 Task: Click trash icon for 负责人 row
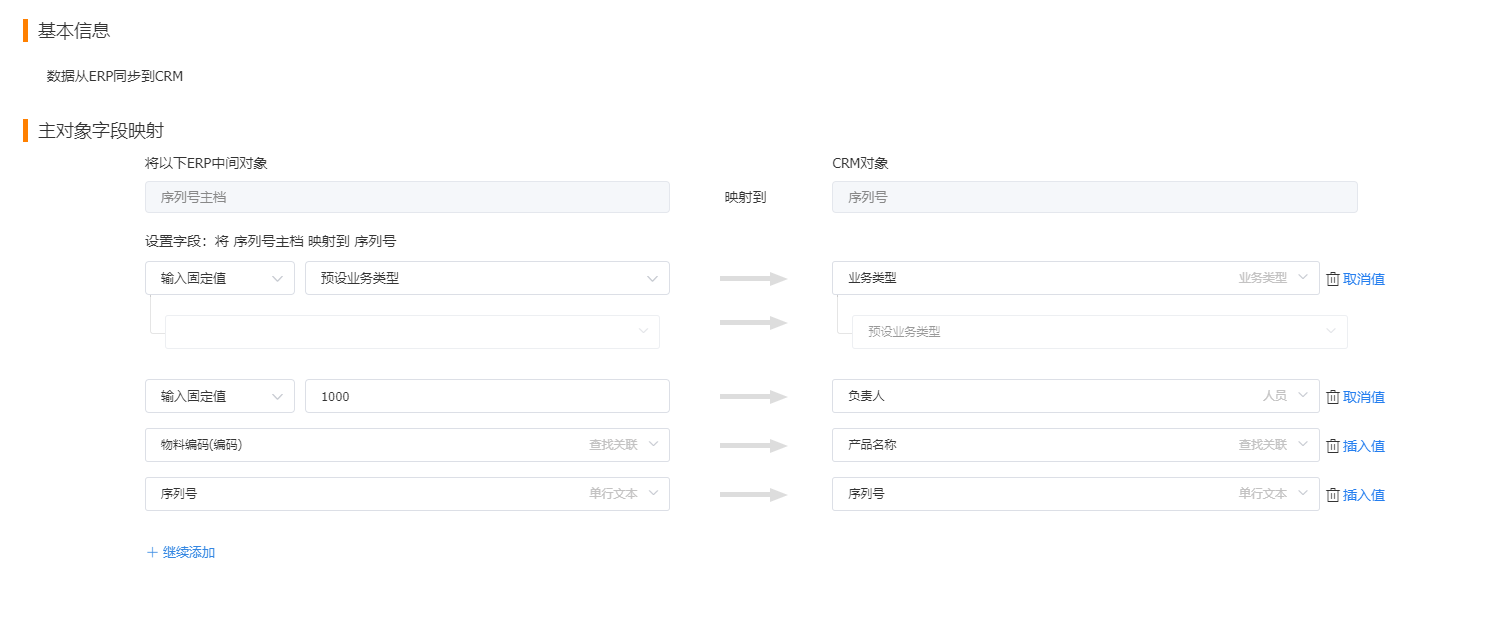coord(1332,397)
